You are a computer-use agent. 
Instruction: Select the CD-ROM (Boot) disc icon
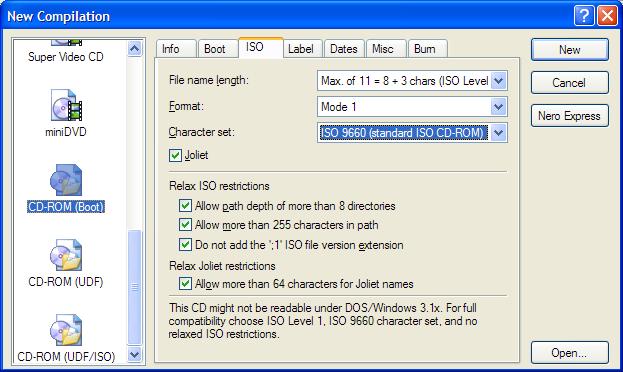(x=66, y=180)
